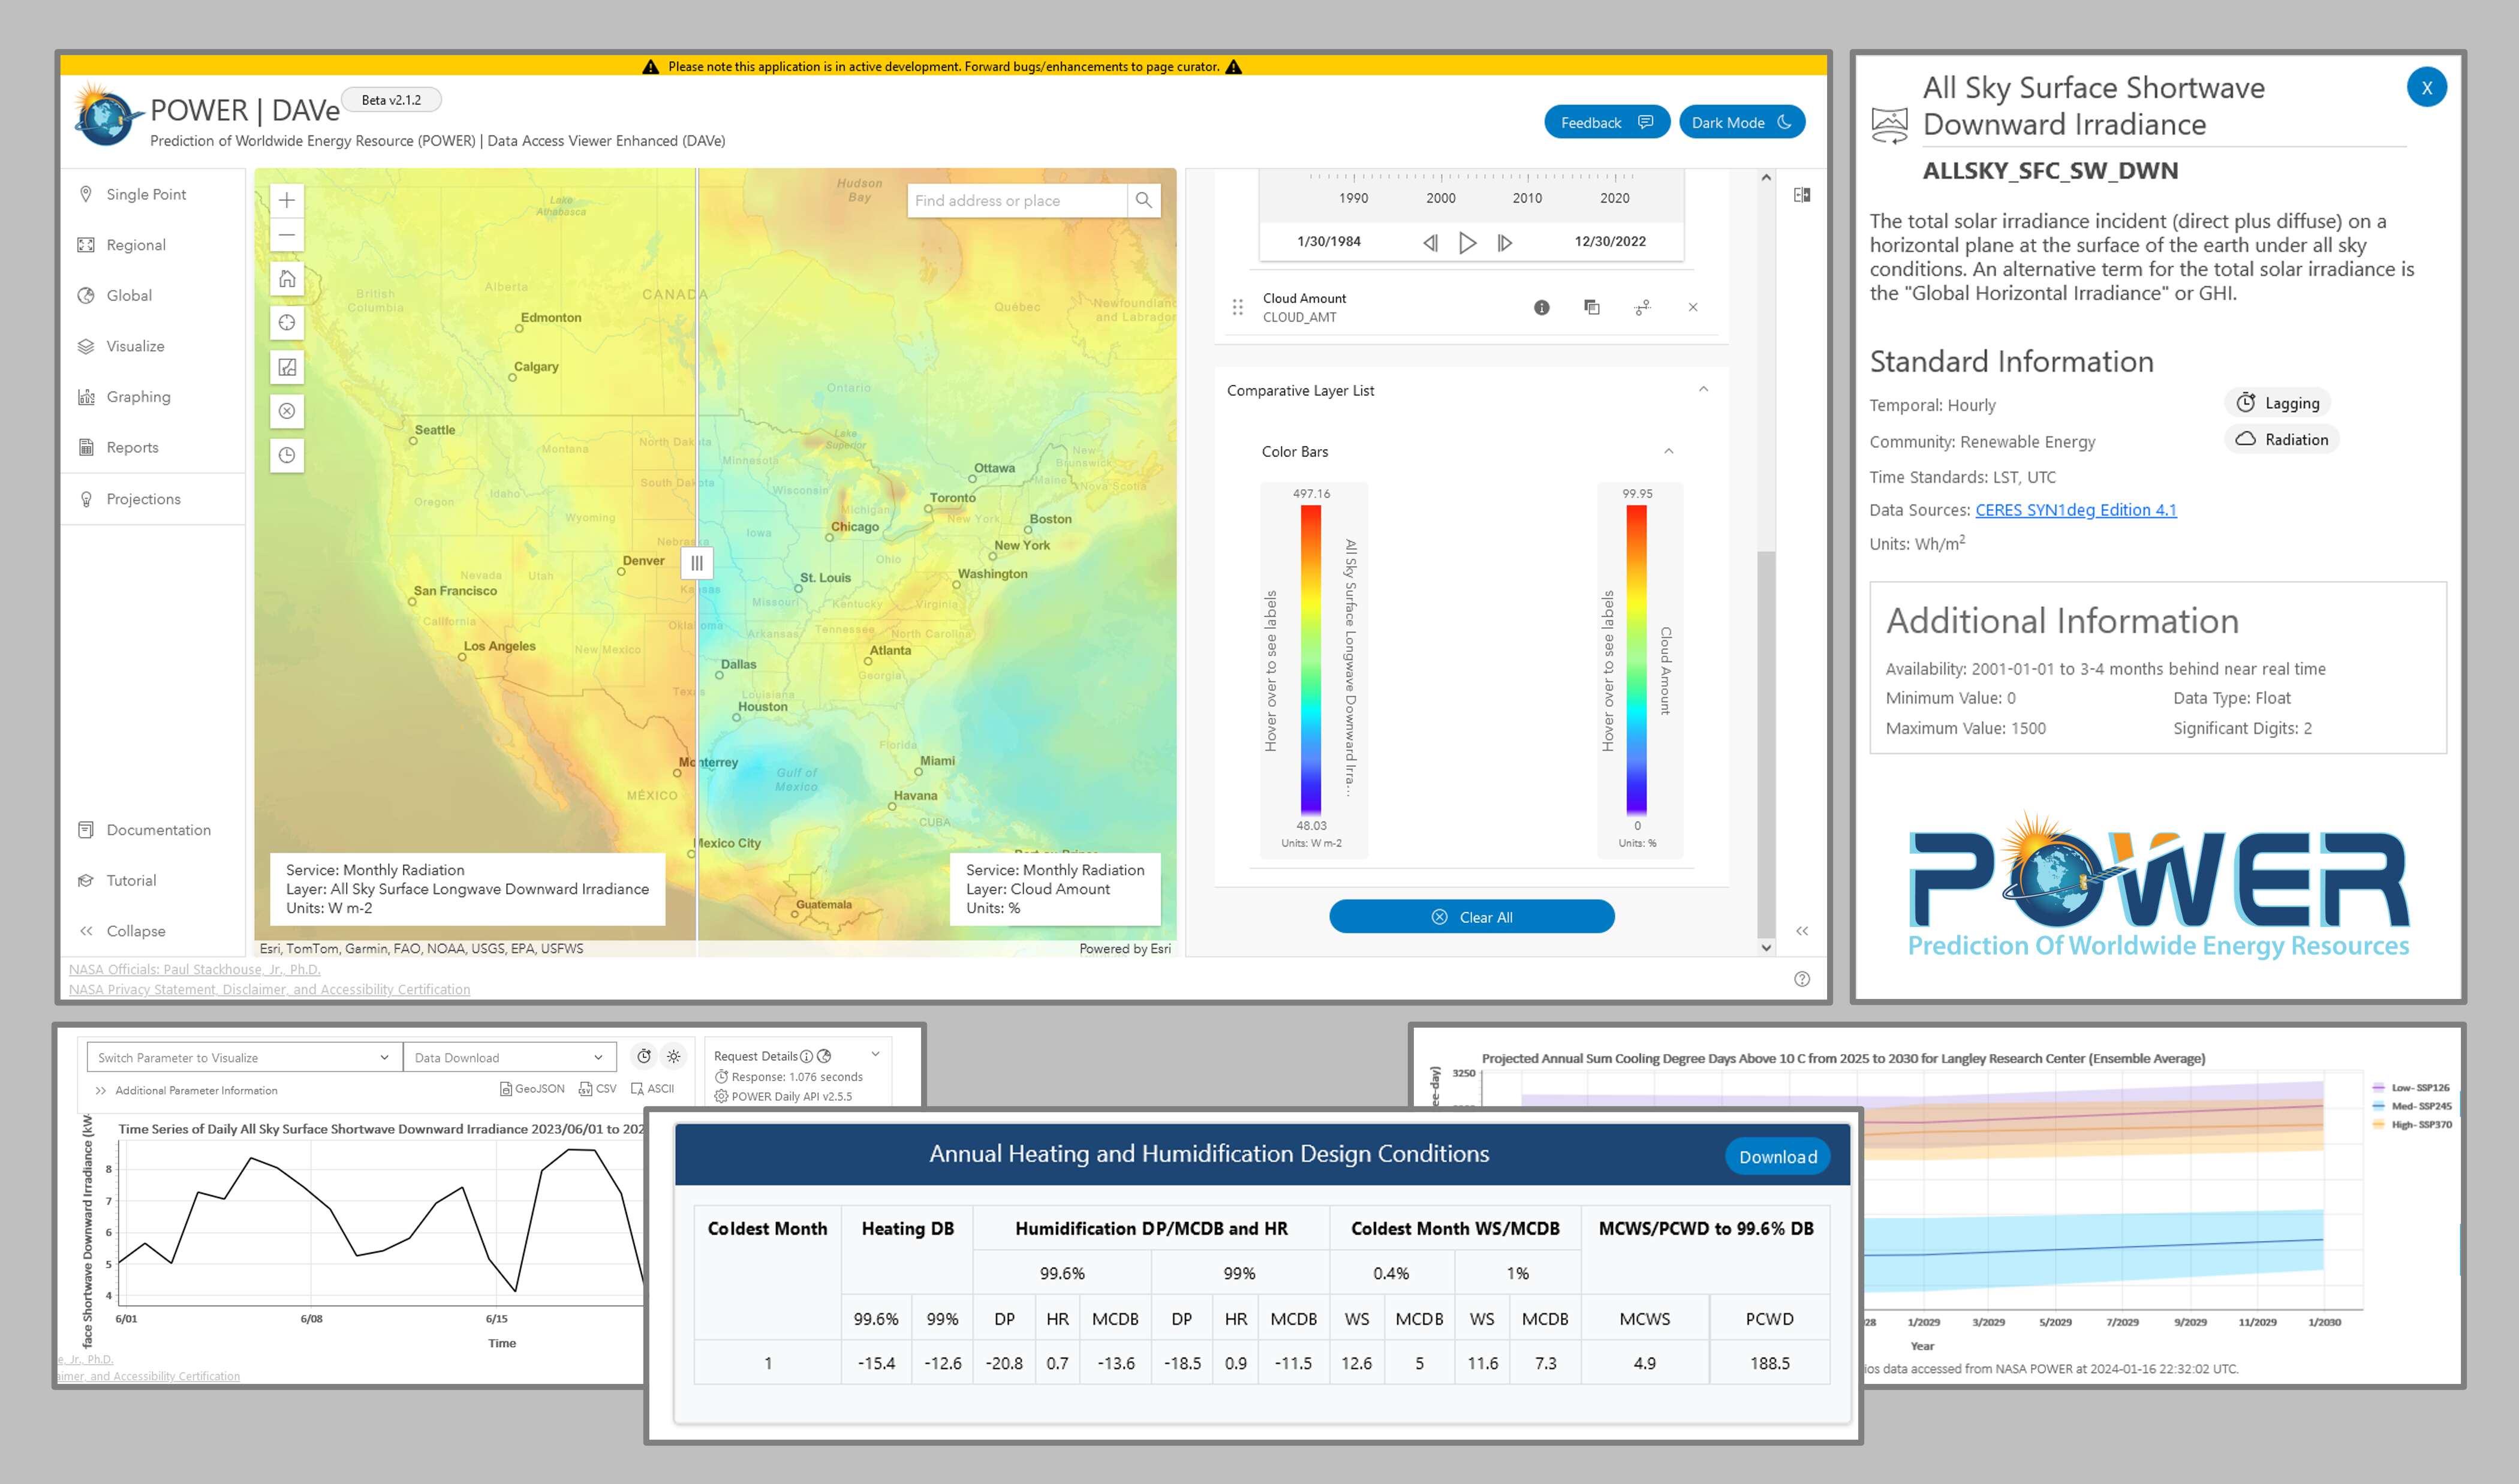Screen dimensions: 2519x1484
Task: Open CERES SYN1deg Edition 4.1 link
Action: coord(2075,510)
